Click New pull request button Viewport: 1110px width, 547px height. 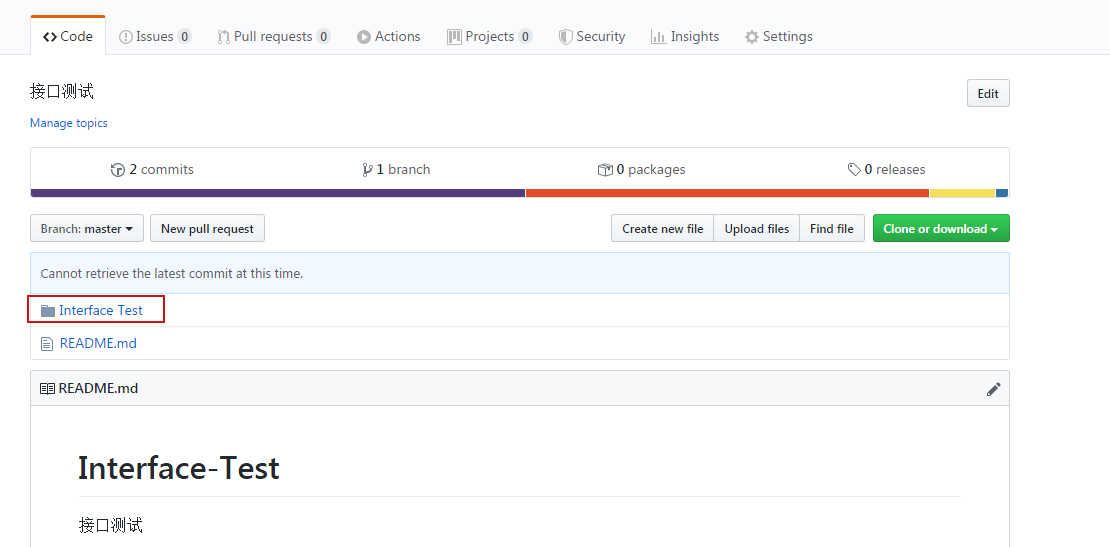pos(207,229)
